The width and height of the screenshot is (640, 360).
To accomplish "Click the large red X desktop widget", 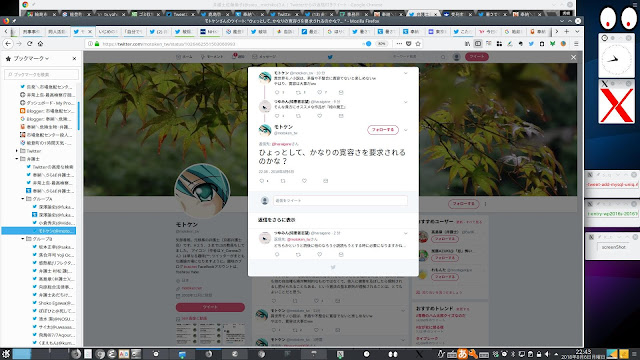I will 617,105.
